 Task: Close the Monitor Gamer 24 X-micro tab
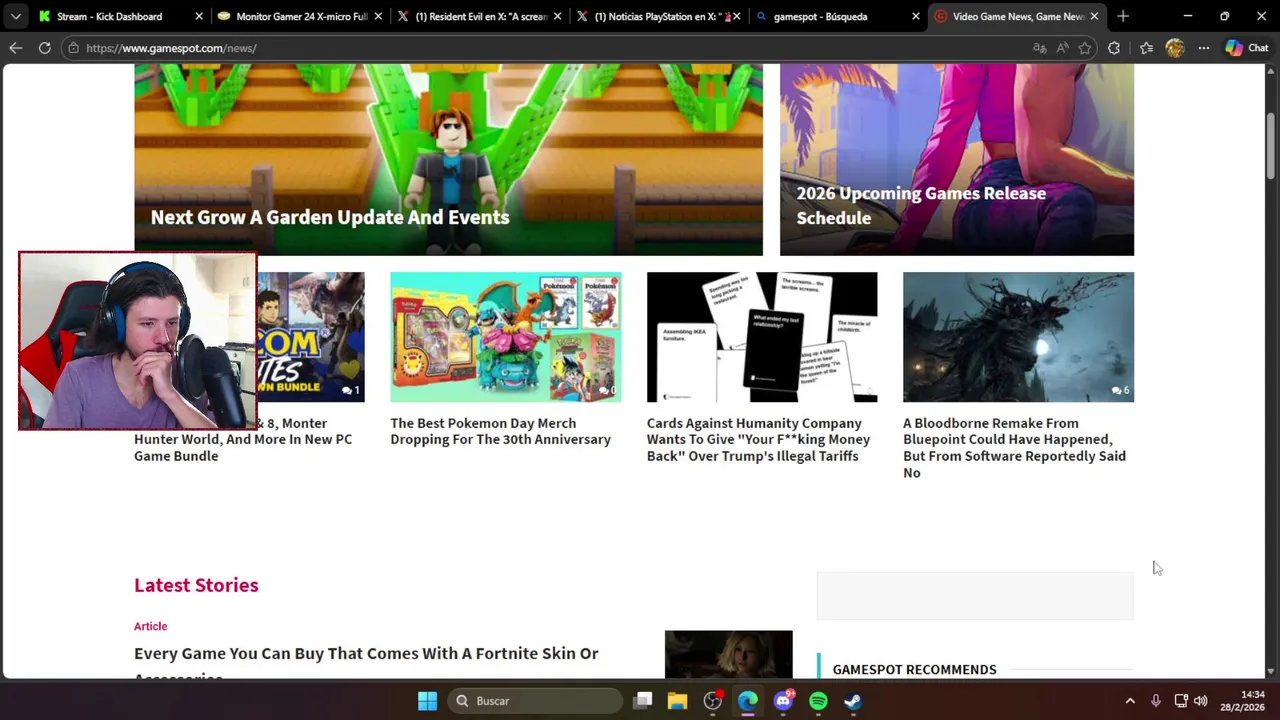[378, 16]
